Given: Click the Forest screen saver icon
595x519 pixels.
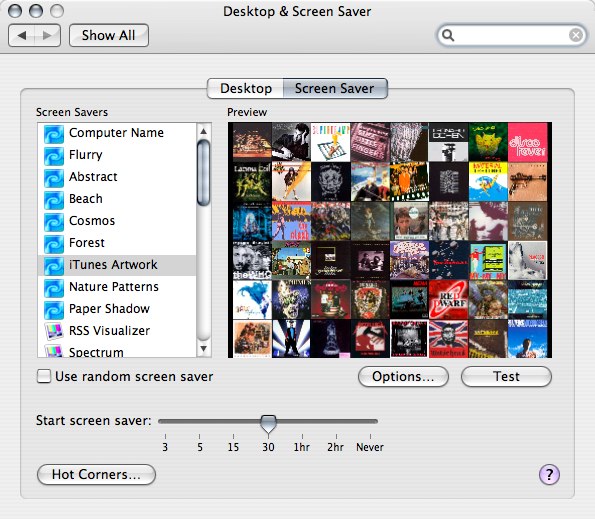Looking at the screenshot, I should pyautogui.click(x=54, y=243).
